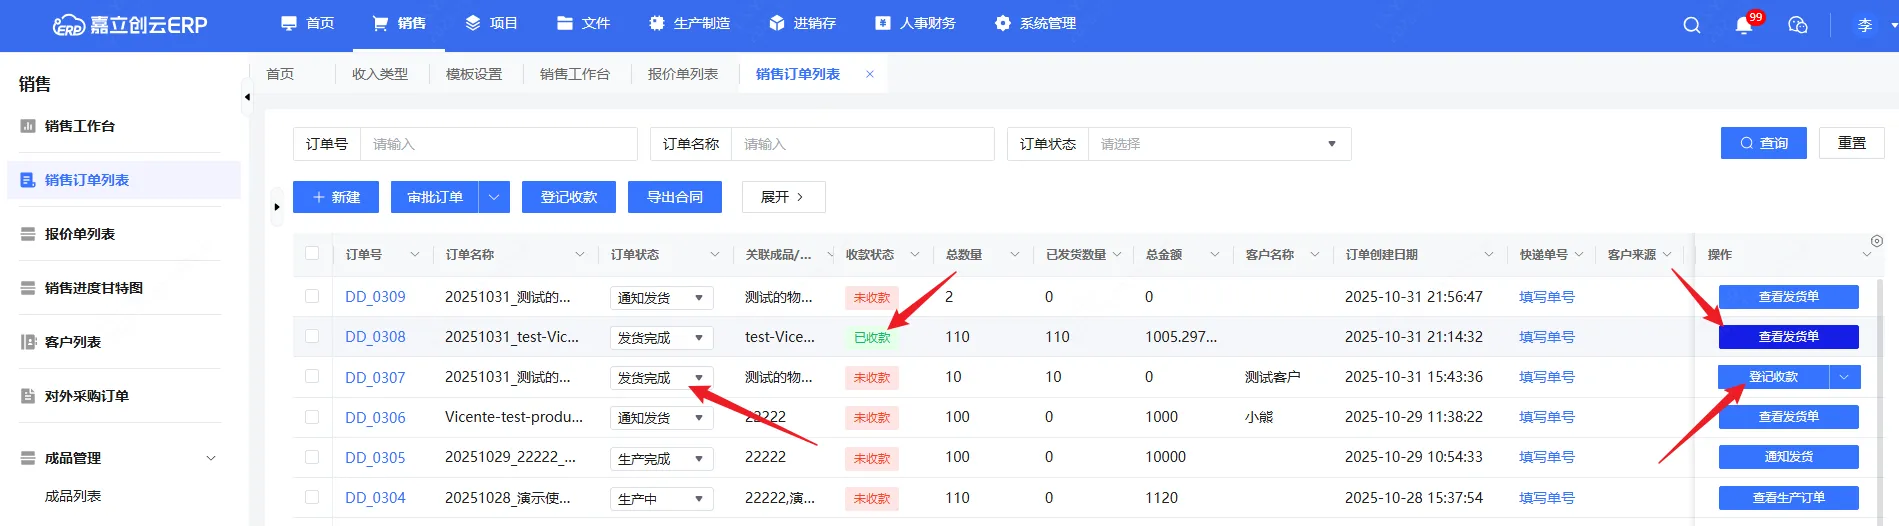Select the checkbox for order DD_0309
The height and width of the screenshot is (526, 1899).
coord(312,297)
